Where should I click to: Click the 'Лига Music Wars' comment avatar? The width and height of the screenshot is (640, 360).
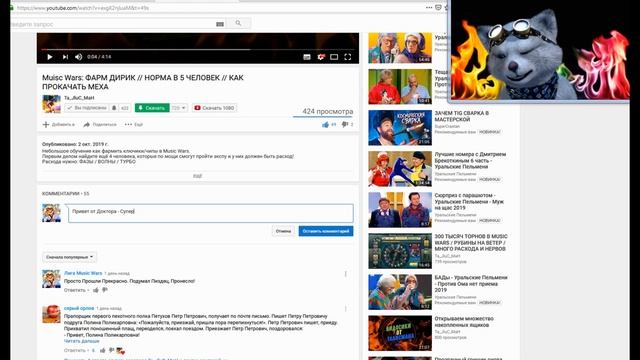[51, 279]
